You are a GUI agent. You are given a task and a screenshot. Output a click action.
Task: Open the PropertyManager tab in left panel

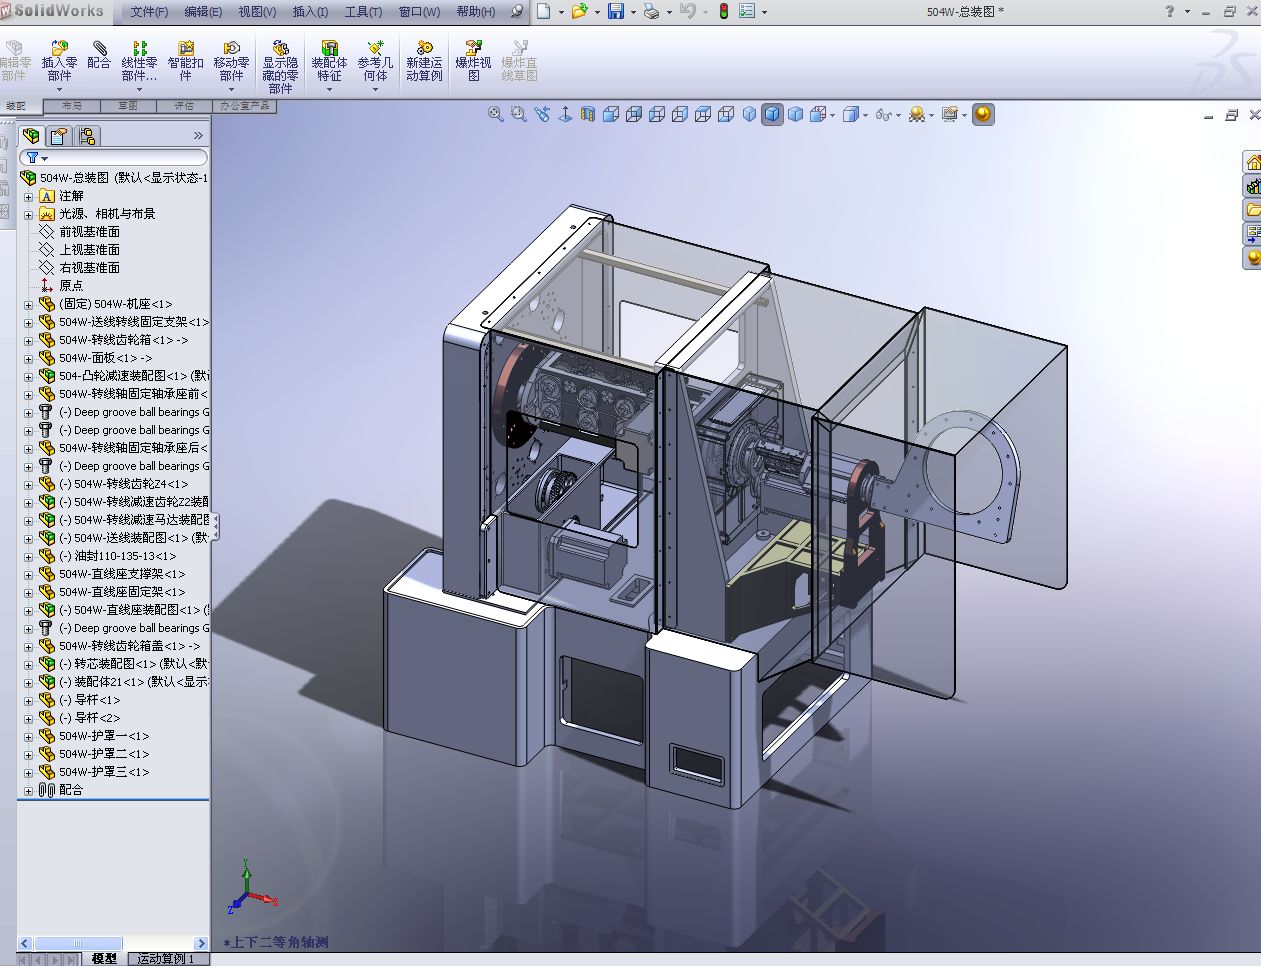coord(59,136)
